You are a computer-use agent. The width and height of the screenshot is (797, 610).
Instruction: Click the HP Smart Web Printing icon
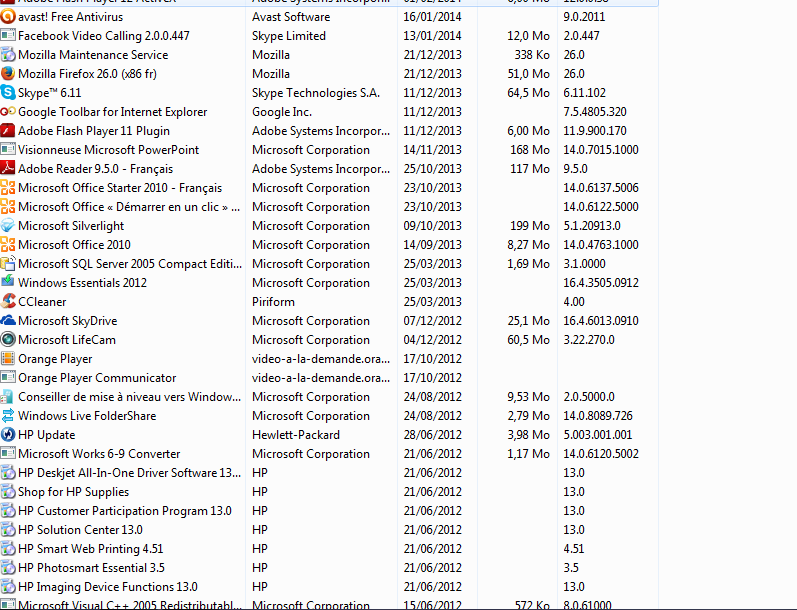tap(8, 548)
